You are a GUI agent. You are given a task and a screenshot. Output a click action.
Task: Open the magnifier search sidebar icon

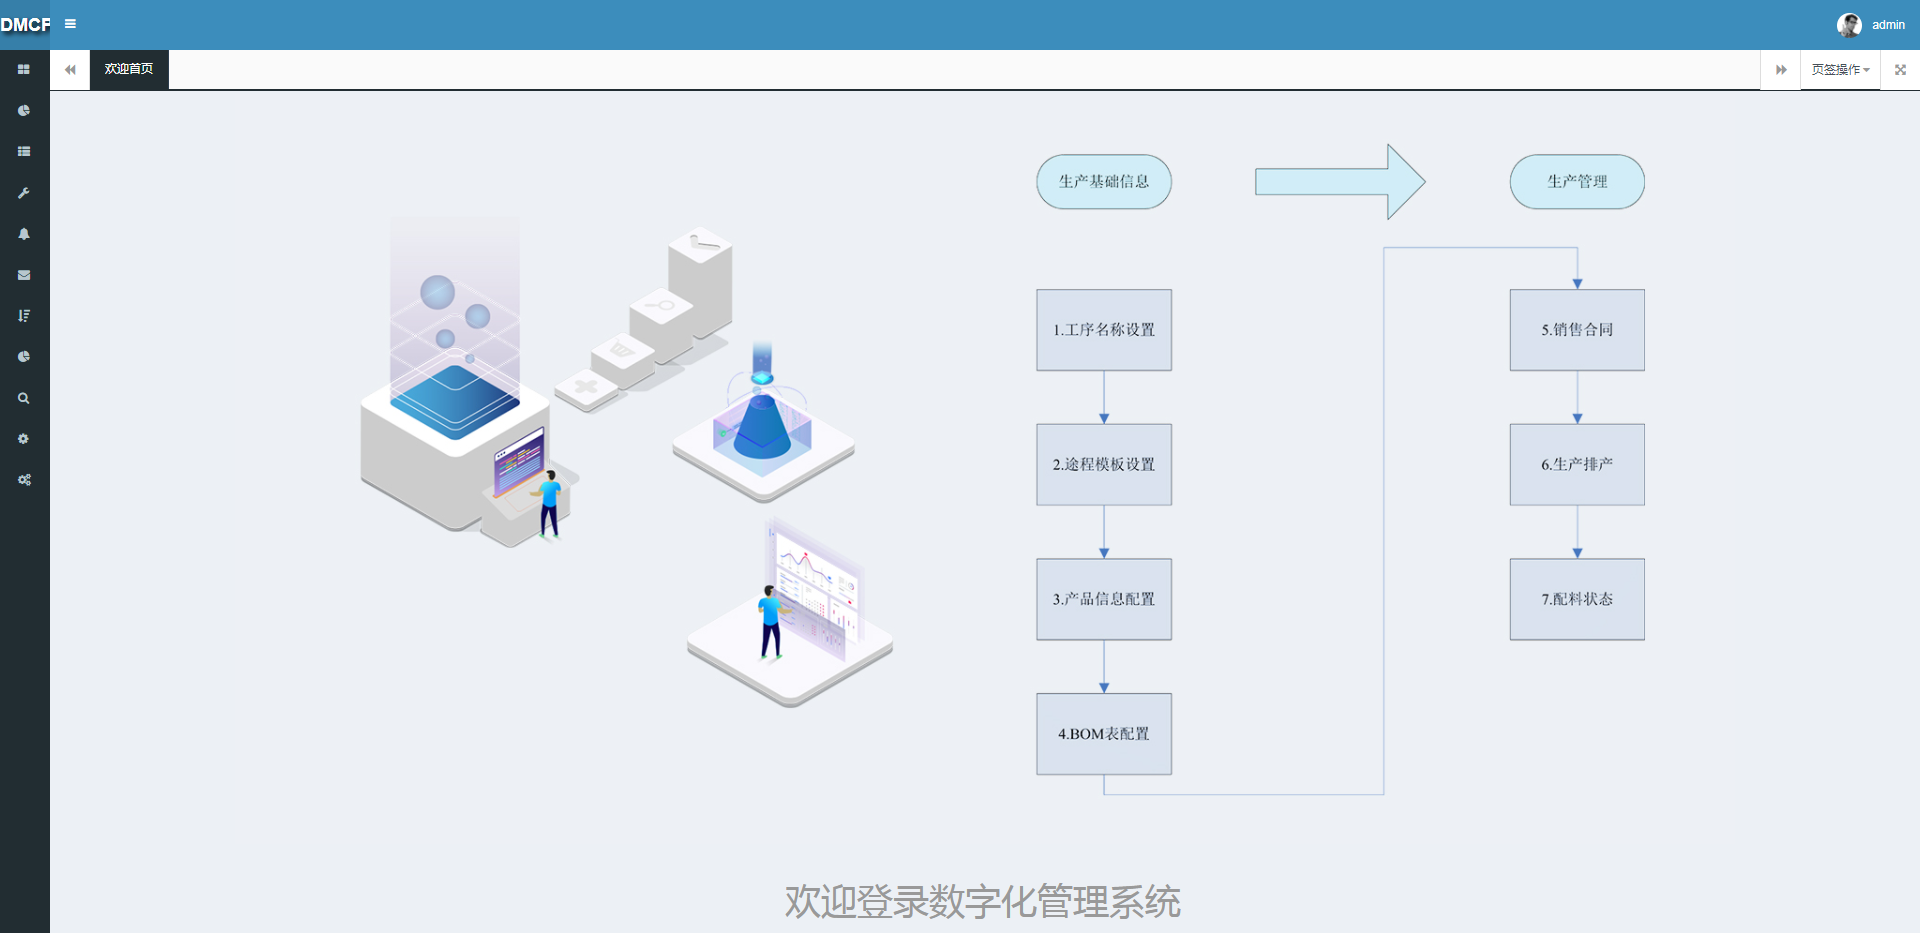point(24,398)
